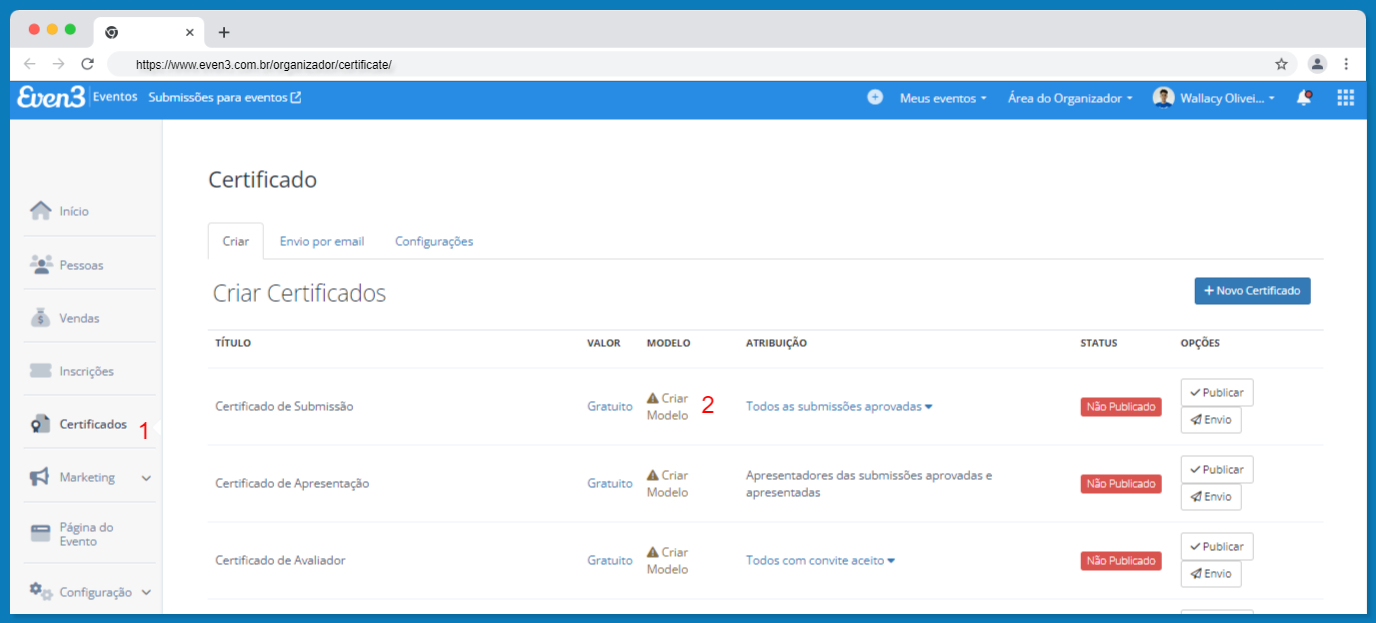Image resolution: width=1376 pixels, height=623 pixels.
Task: Open the notifications bell
Action: point(1304,98)
